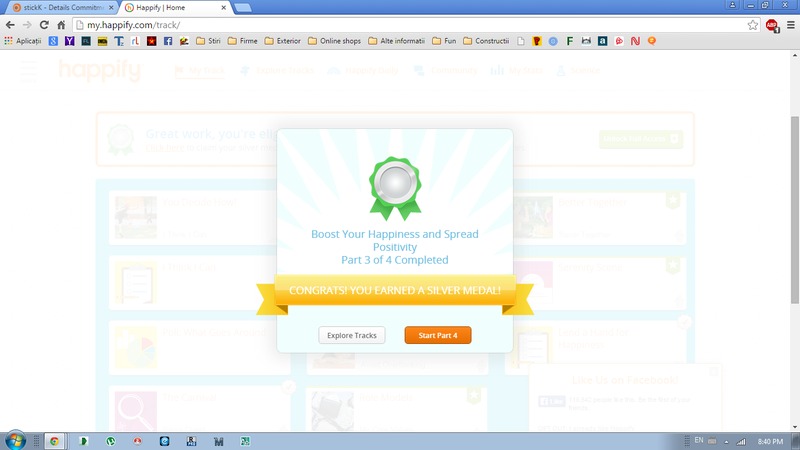Screen dimensions: 800x450
Task: Open a new browser tab
Action: (x=243, y=8)
